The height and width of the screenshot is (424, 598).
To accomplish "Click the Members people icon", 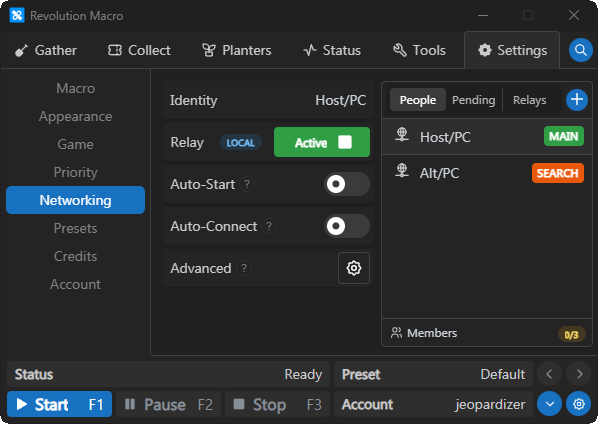I will click(x=396, y=333).
